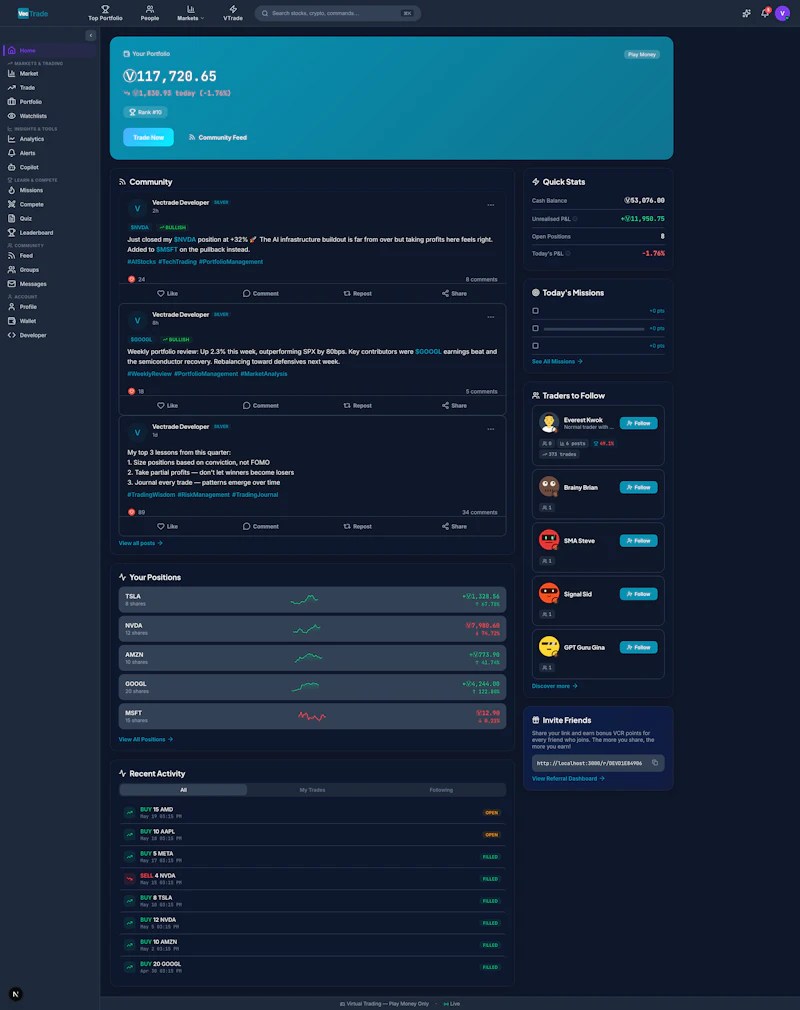This screenshot has width=800, height=1010.
Task: Click the notifications bell icon
Action: (x=765, y=13)
